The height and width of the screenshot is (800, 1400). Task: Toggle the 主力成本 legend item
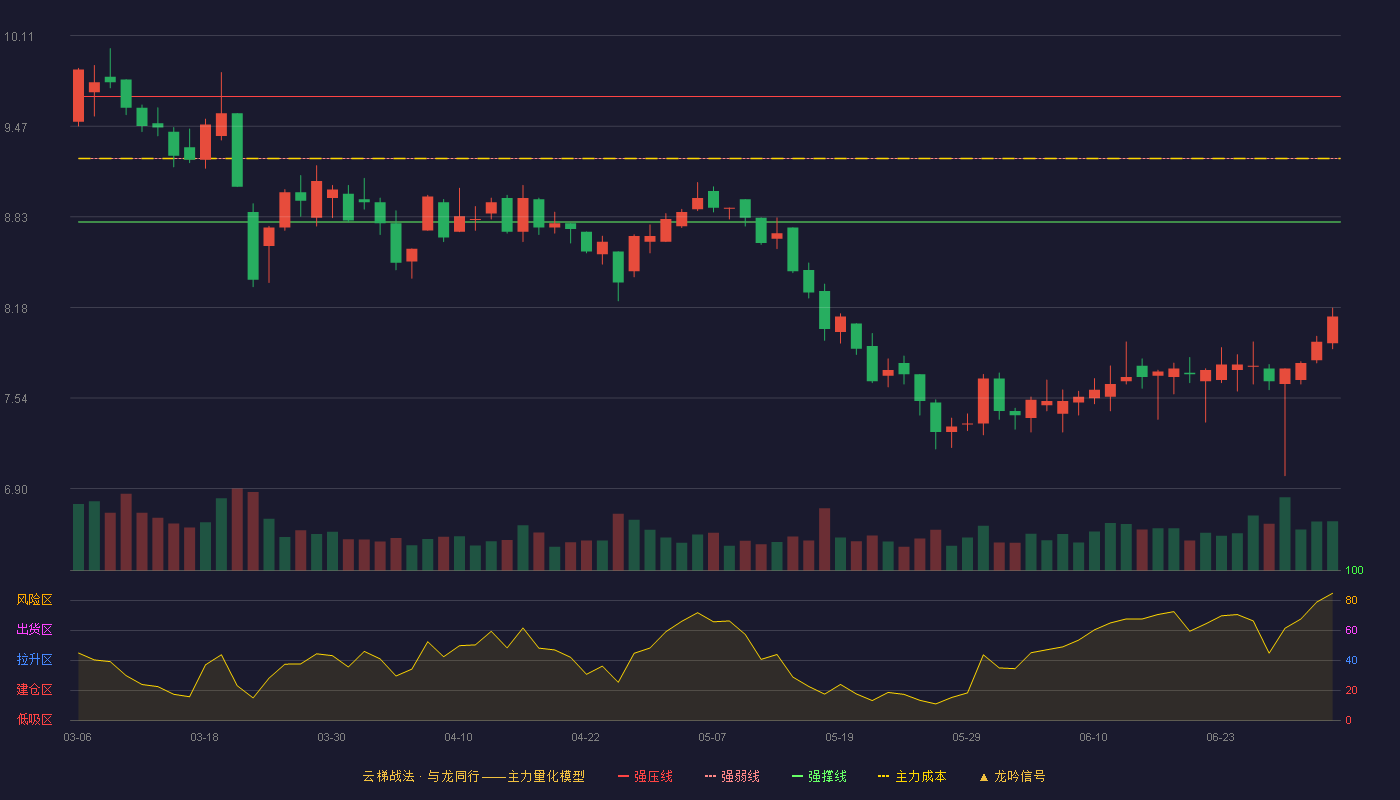tap(912, 776)
